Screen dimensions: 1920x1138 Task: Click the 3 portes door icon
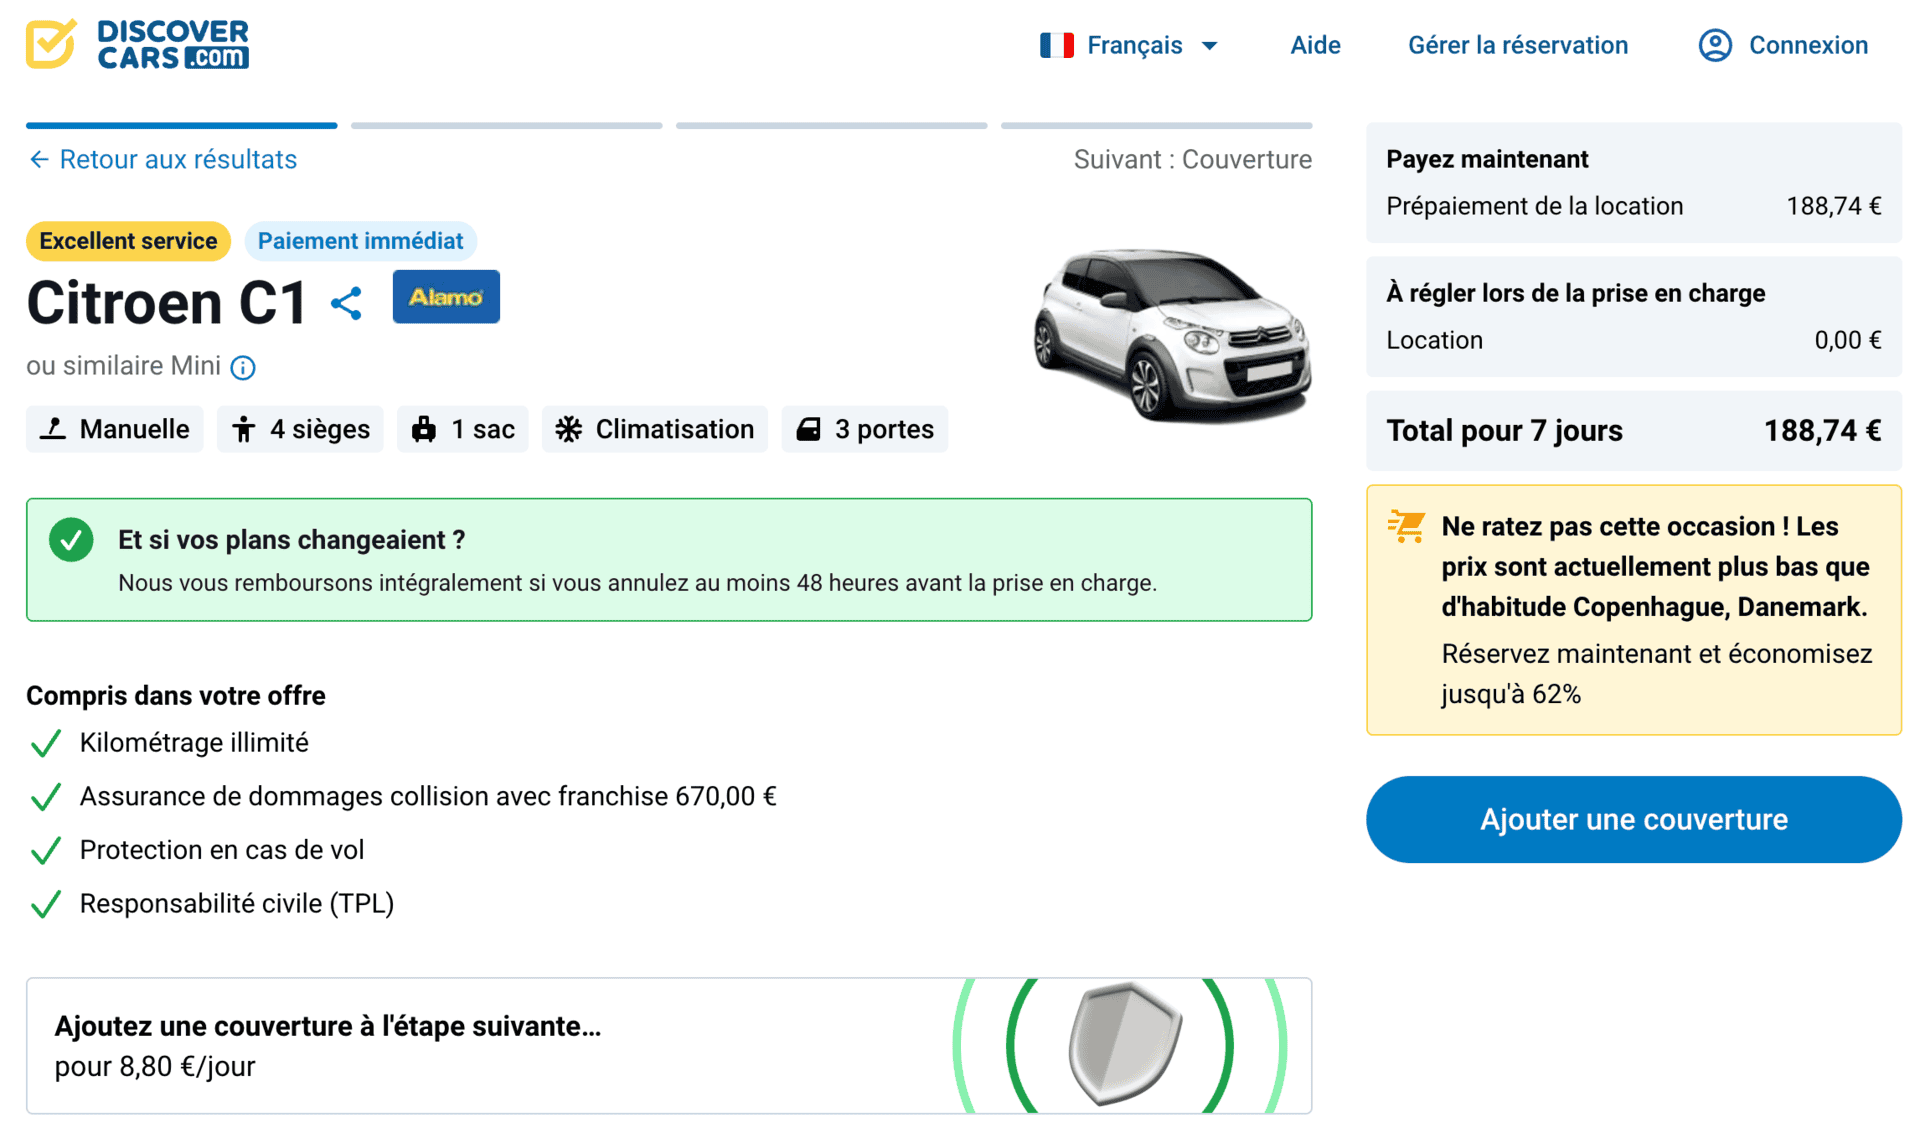(809, 429)
